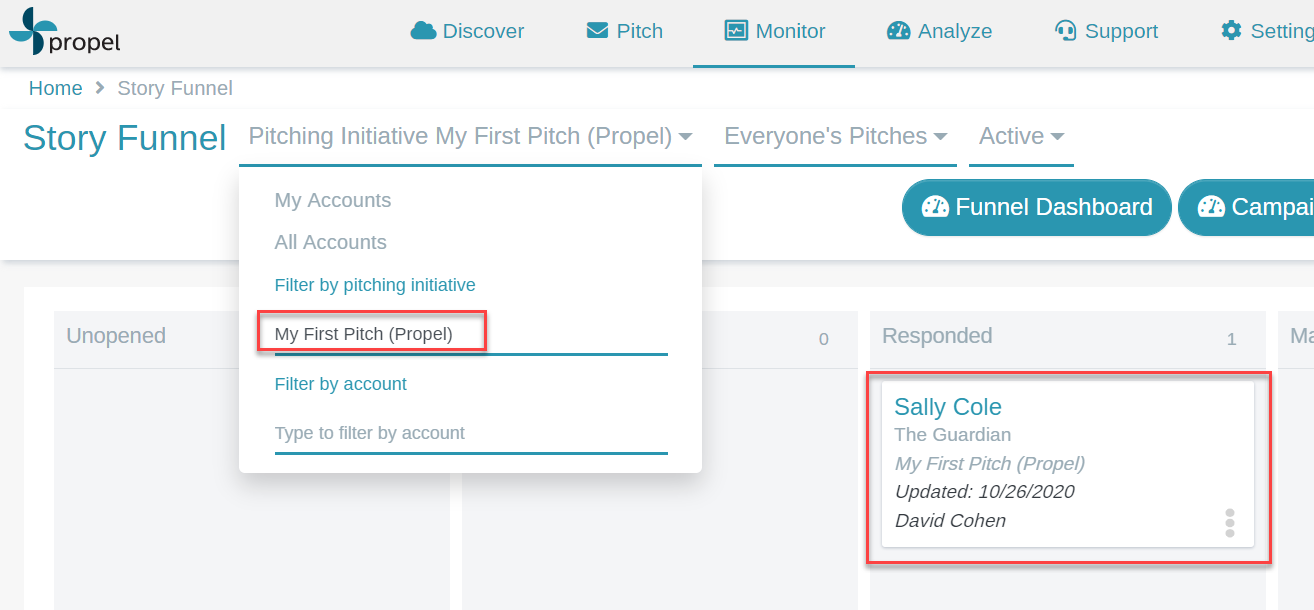Click the Analyze gauge icon
This screenshot has width=1314, height=610.
(x=898, y=31)
